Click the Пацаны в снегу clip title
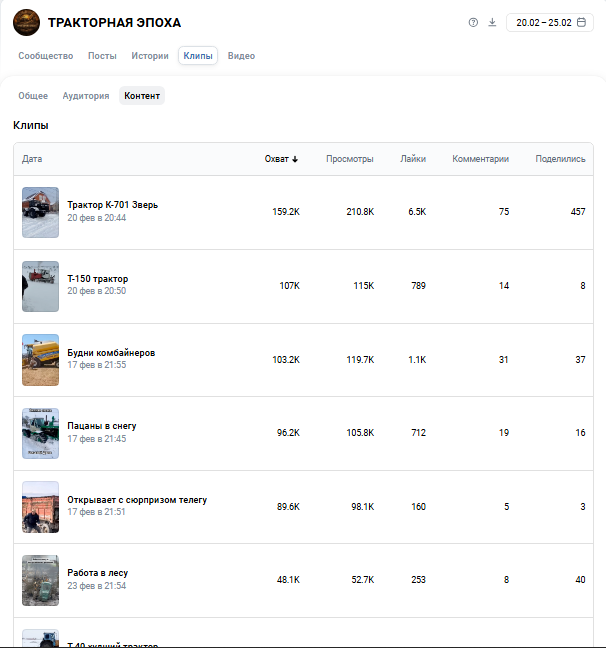This screenshot has height=648, width=606. [x=102, y=426]
